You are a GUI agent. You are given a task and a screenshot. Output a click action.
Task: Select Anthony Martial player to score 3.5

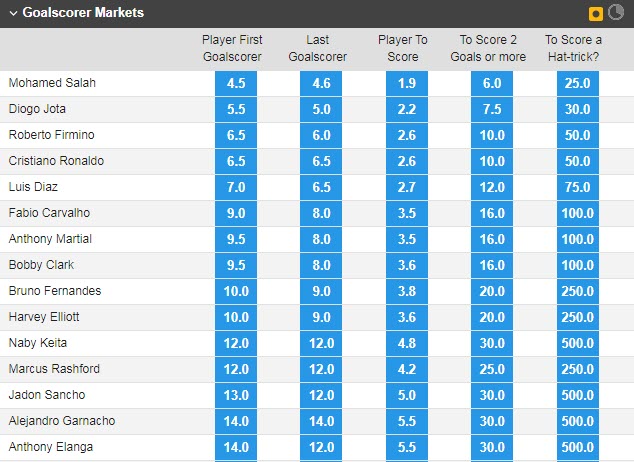(x=407, y=239)
